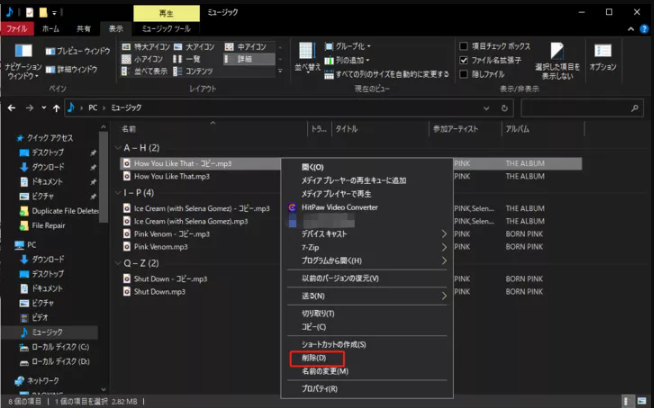Screen dimensions: 654x408
Task: Open ビデオ under PC in sidebar
Action: [40, 318]
